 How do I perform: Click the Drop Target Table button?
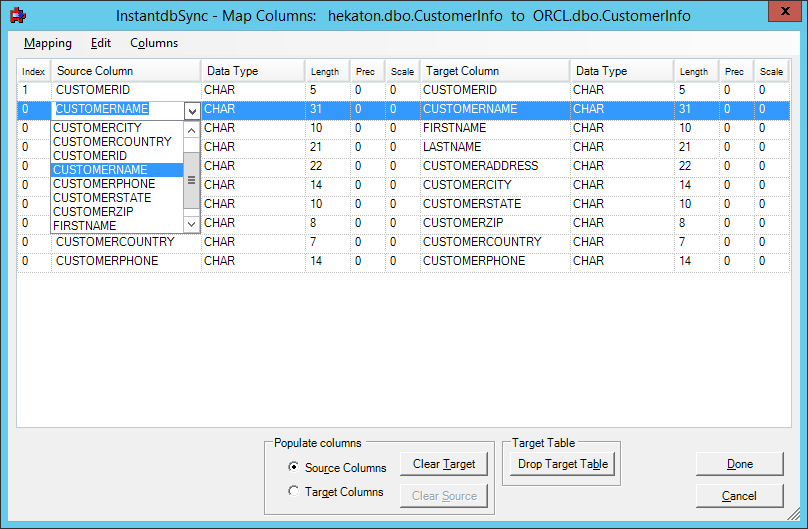[563, 464]
